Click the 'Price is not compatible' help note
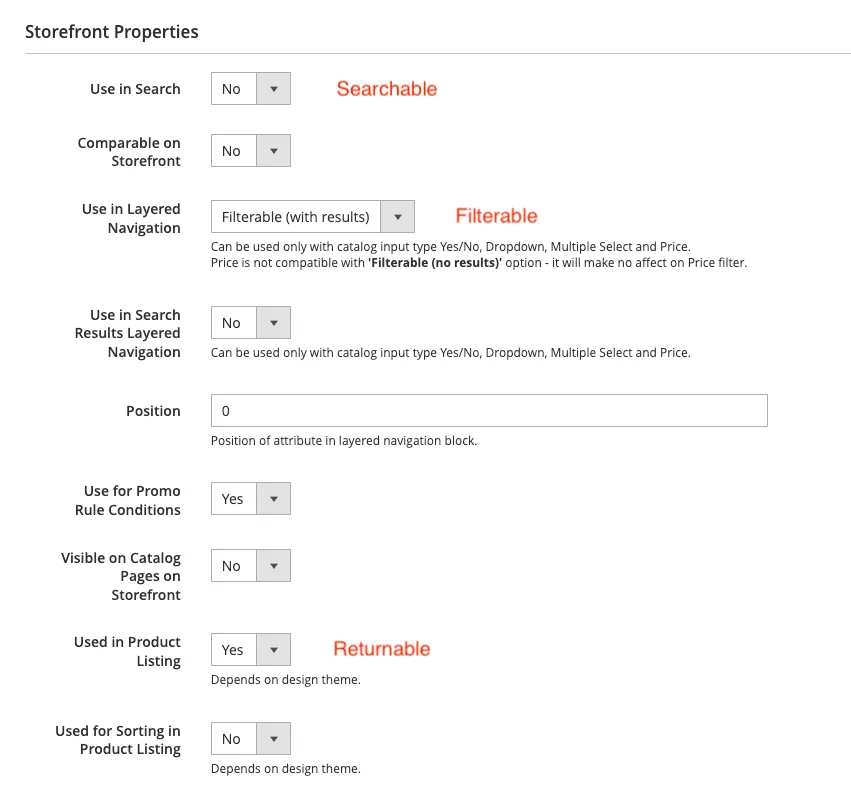 (x=479, y=263)
